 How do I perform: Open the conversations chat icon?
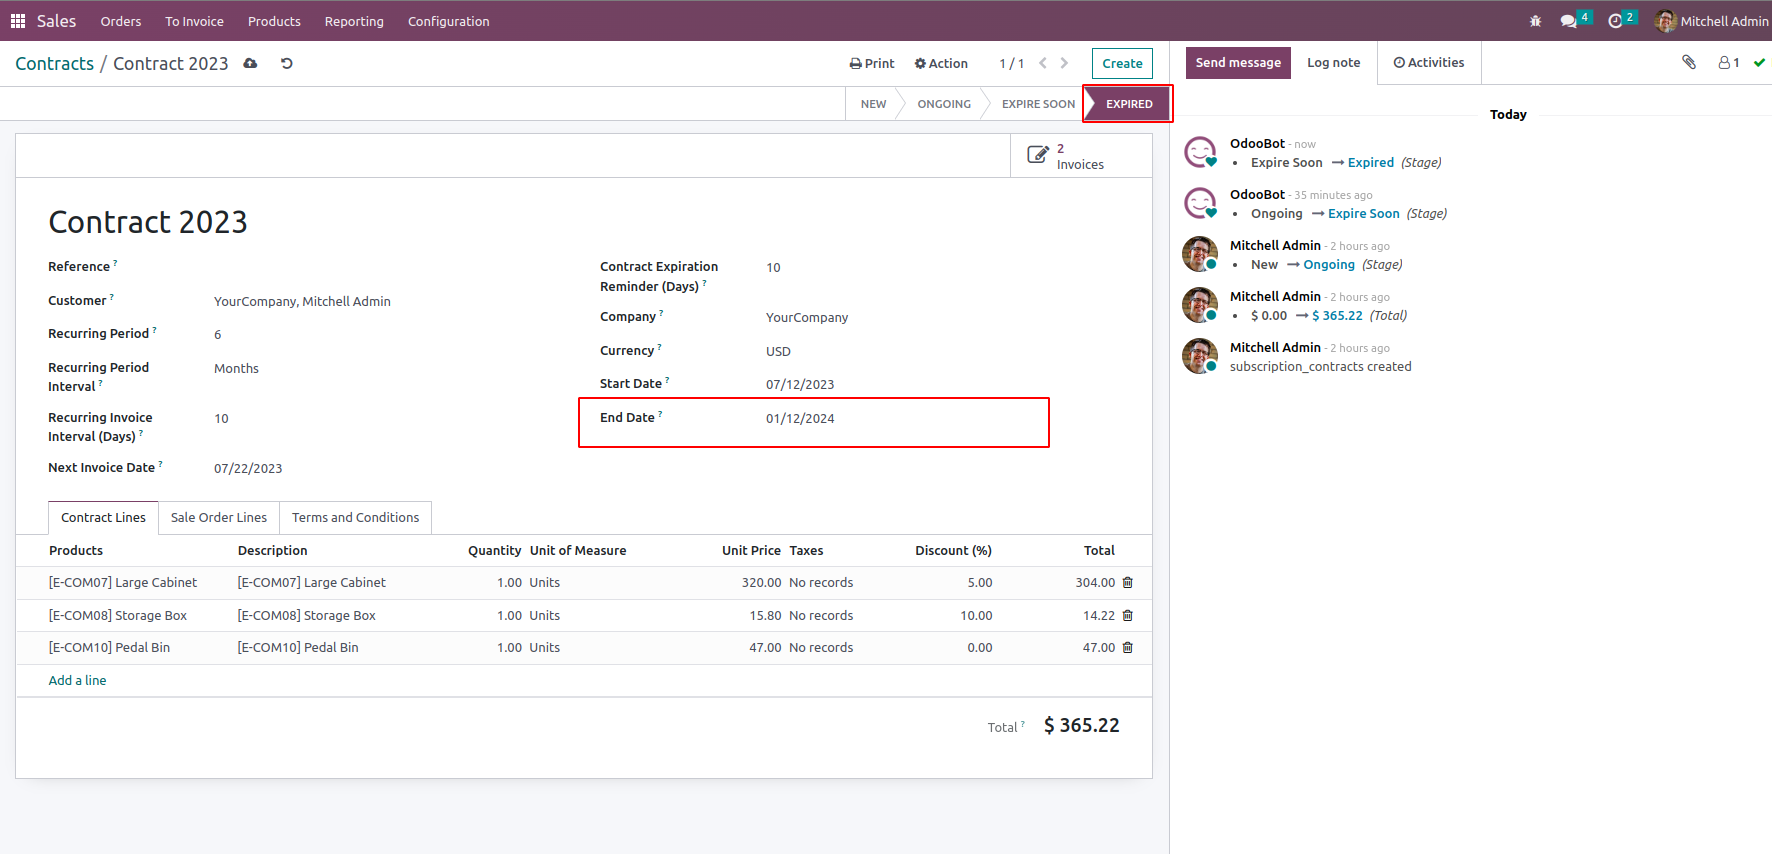1568,21
